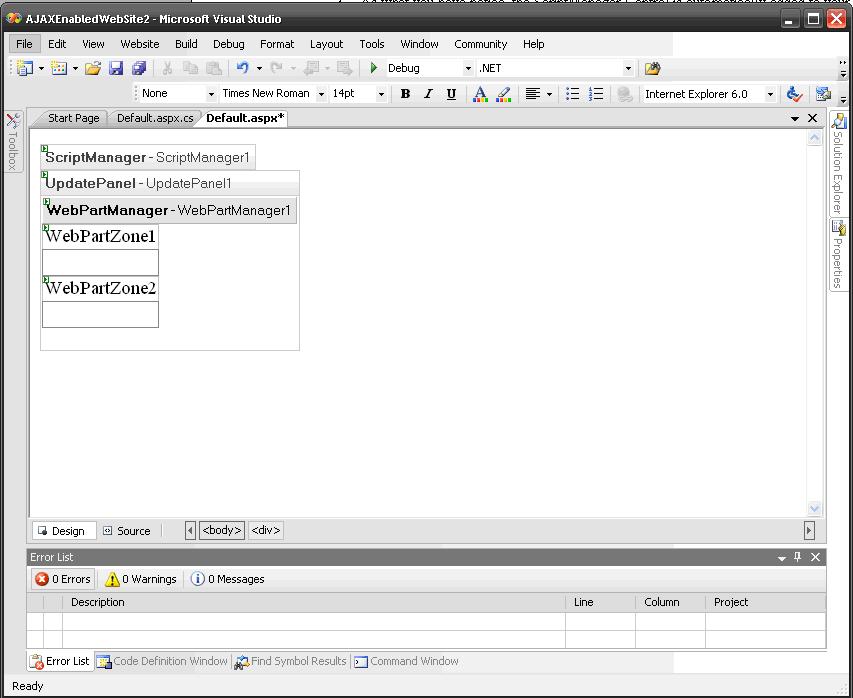The height and width of the screenshot is (698, 853).
Task: Switch to Source view
Action: pyautogui.click(x=127, y=530)
